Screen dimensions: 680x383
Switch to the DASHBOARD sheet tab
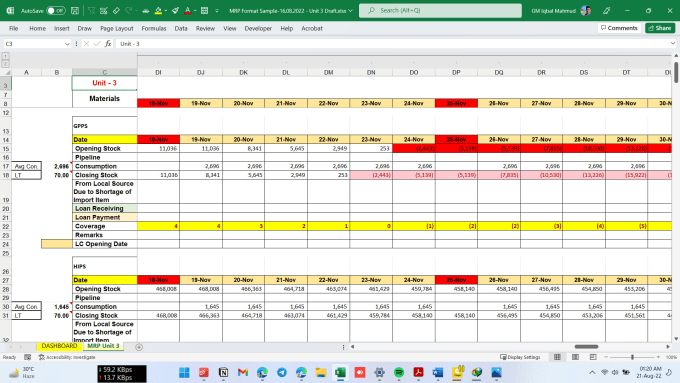(x=59, y=346)
